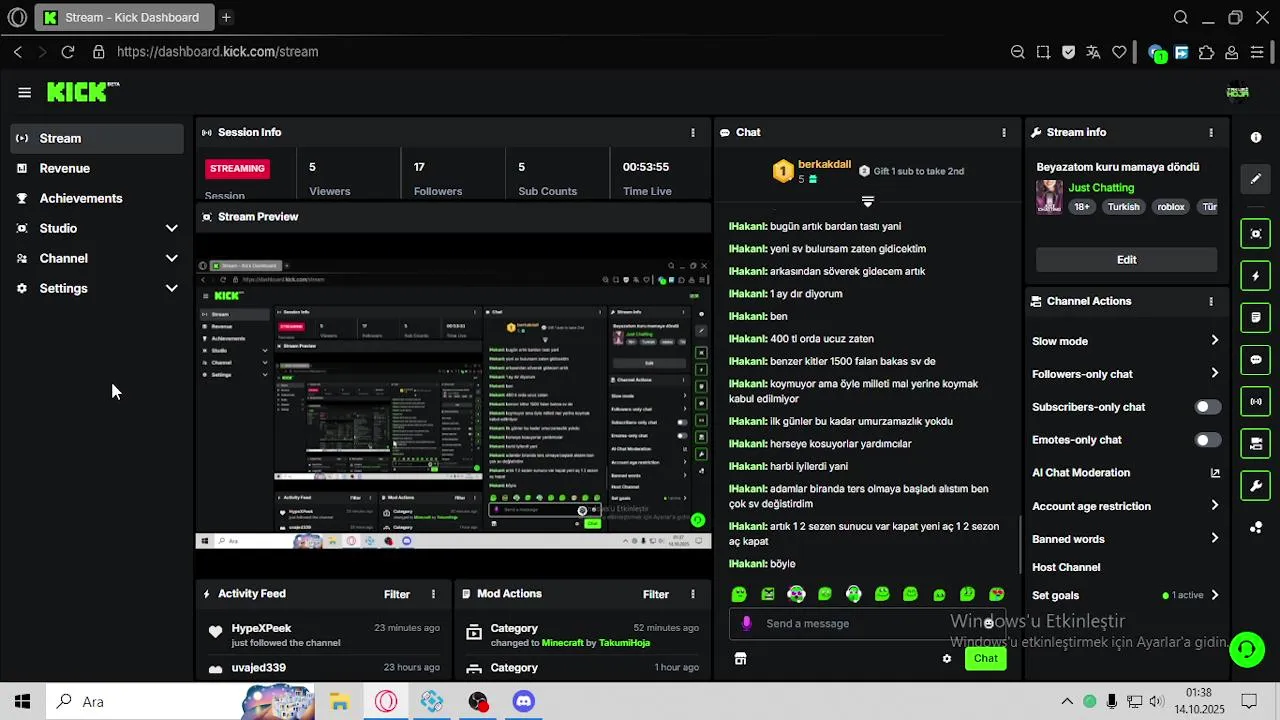Open the emoji picker in message box

point(988,623)
